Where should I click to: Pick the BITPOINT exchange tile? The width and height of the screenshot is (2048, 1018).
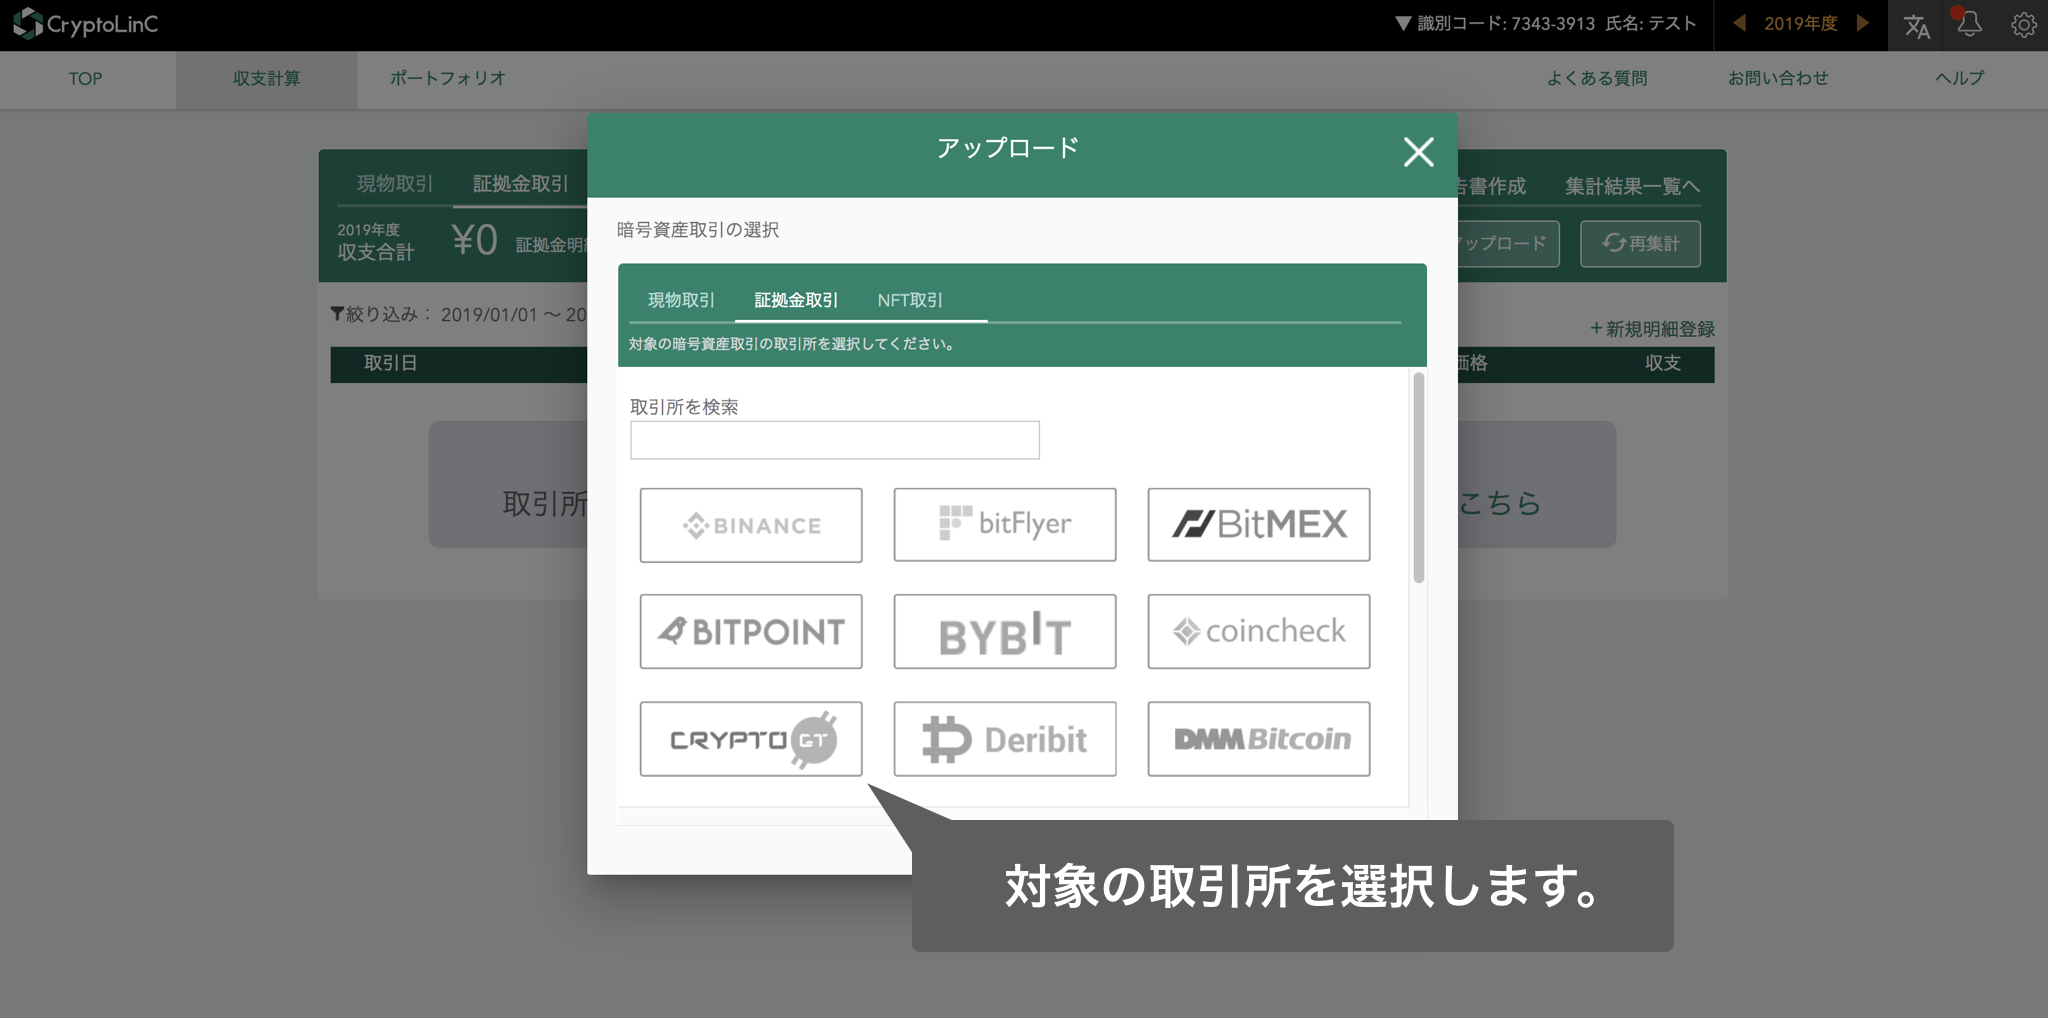tap(751, 631)
